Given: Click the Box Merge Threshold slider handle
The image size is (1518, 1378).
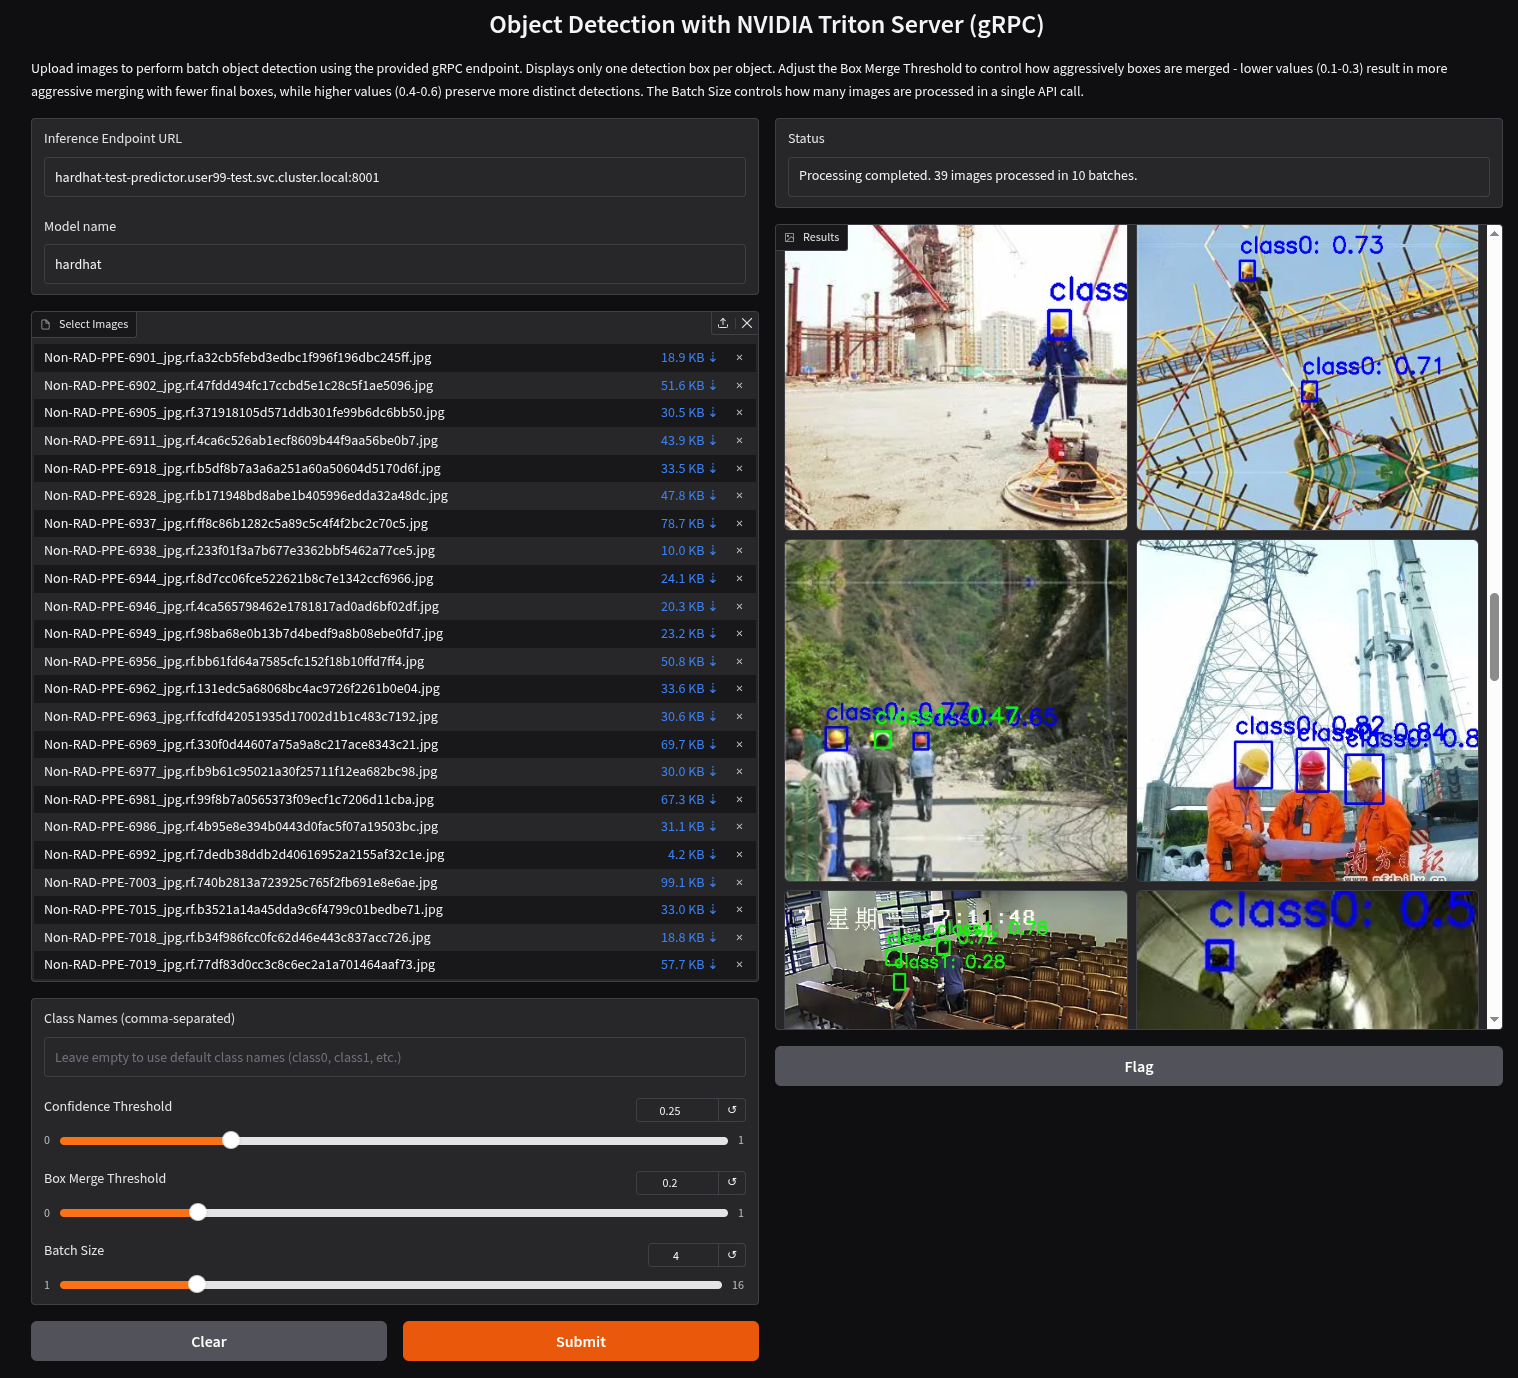Looking at the screenshot, I should (198, 1212).
